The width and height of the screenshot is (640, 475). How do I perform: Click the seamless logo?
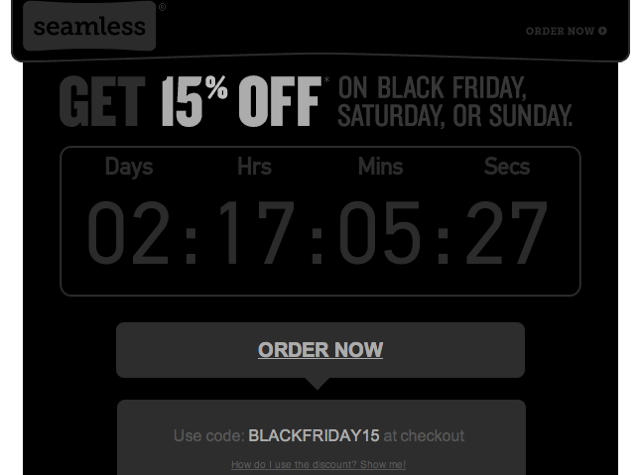point(89,26)
